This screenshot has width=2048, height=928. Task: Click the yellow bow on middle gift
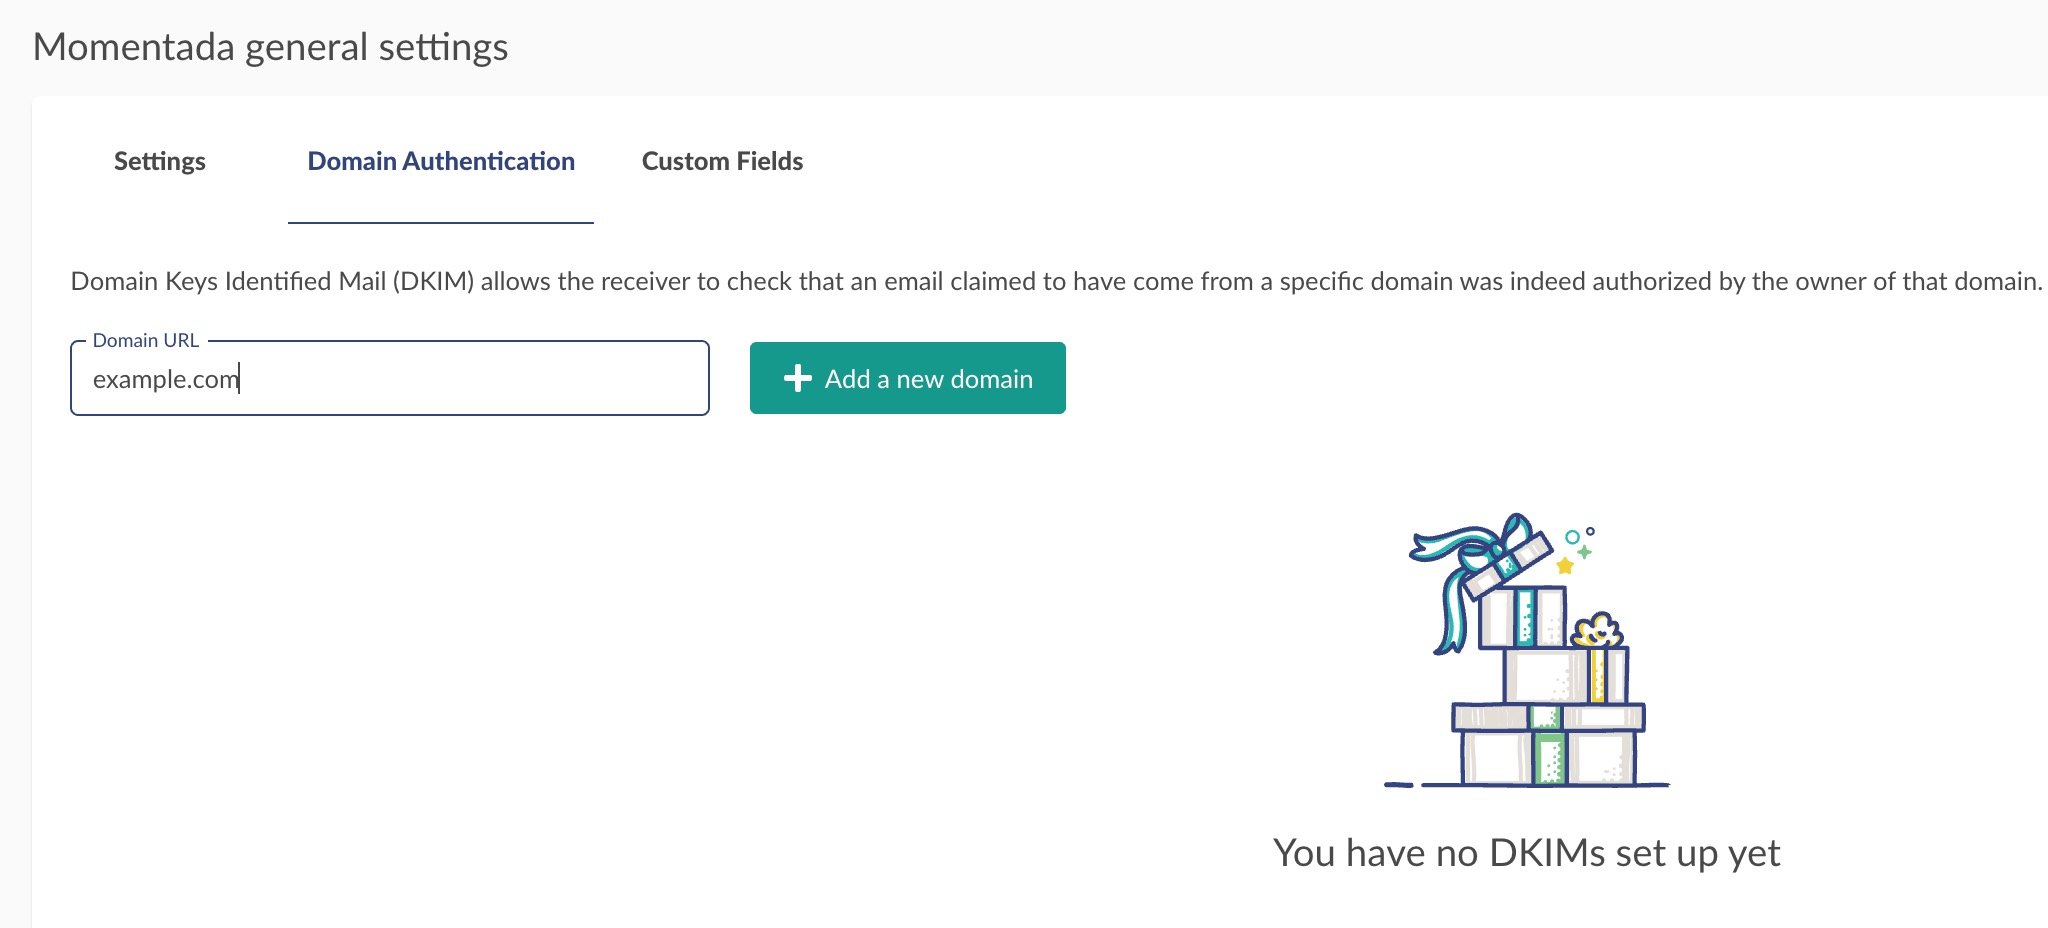pos(1597,631)
